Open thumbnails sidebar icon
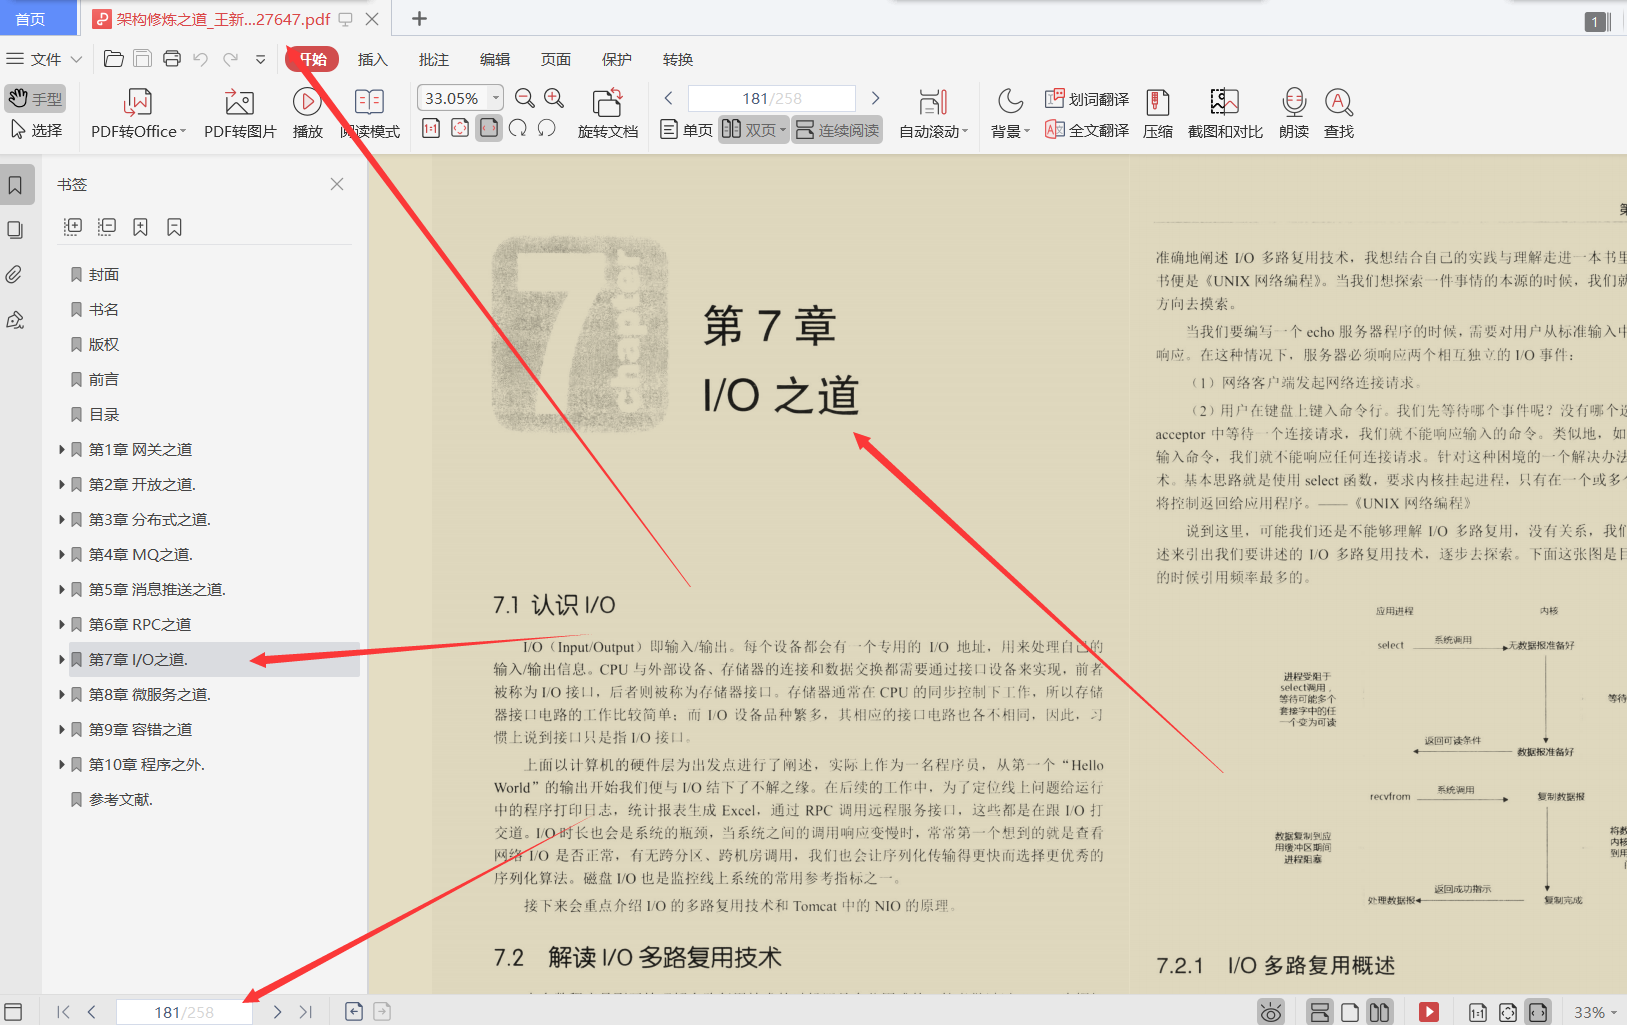This screenshot has width=1627, height=1025. tap(15, 230)
